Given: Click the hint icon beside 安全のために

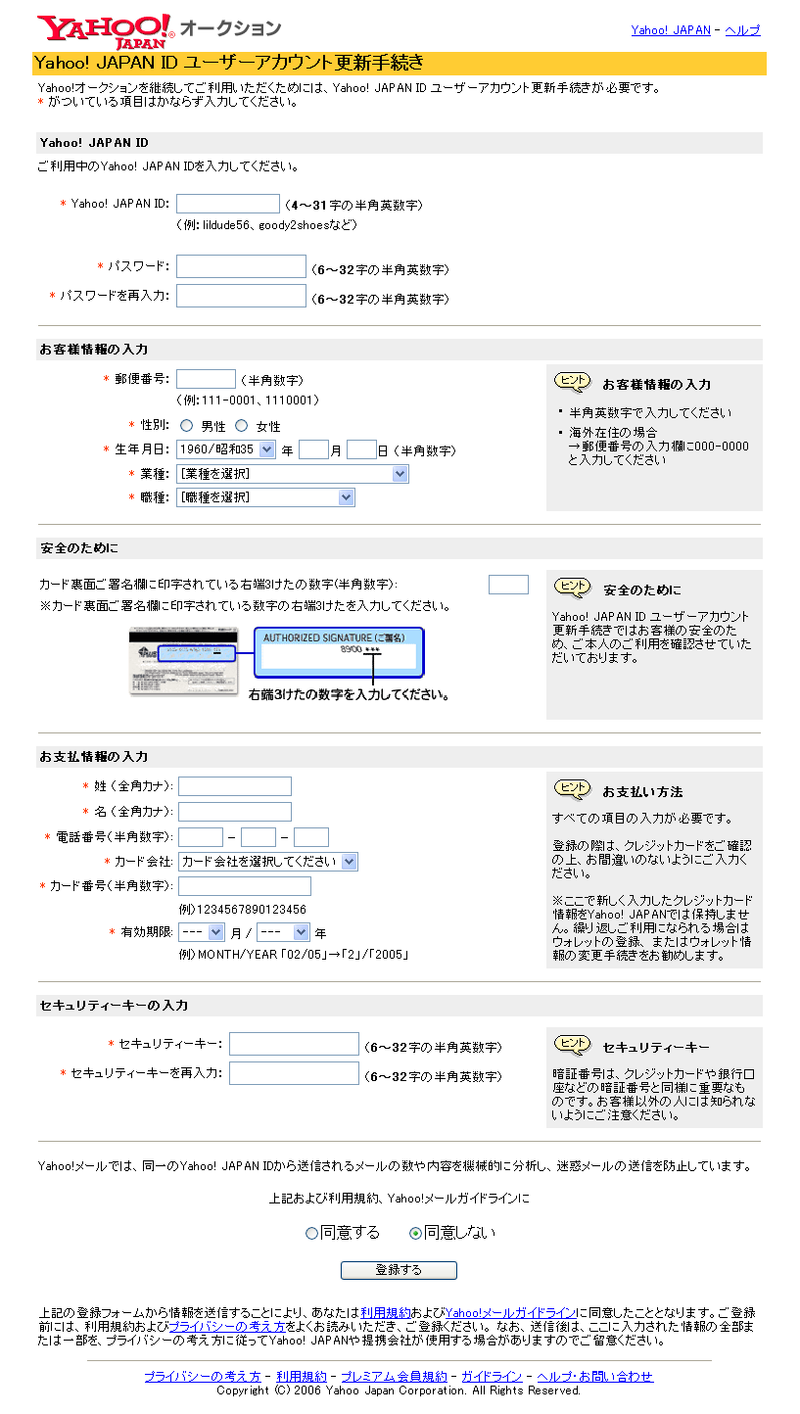Looking at the screenshot, I should 572,587.
